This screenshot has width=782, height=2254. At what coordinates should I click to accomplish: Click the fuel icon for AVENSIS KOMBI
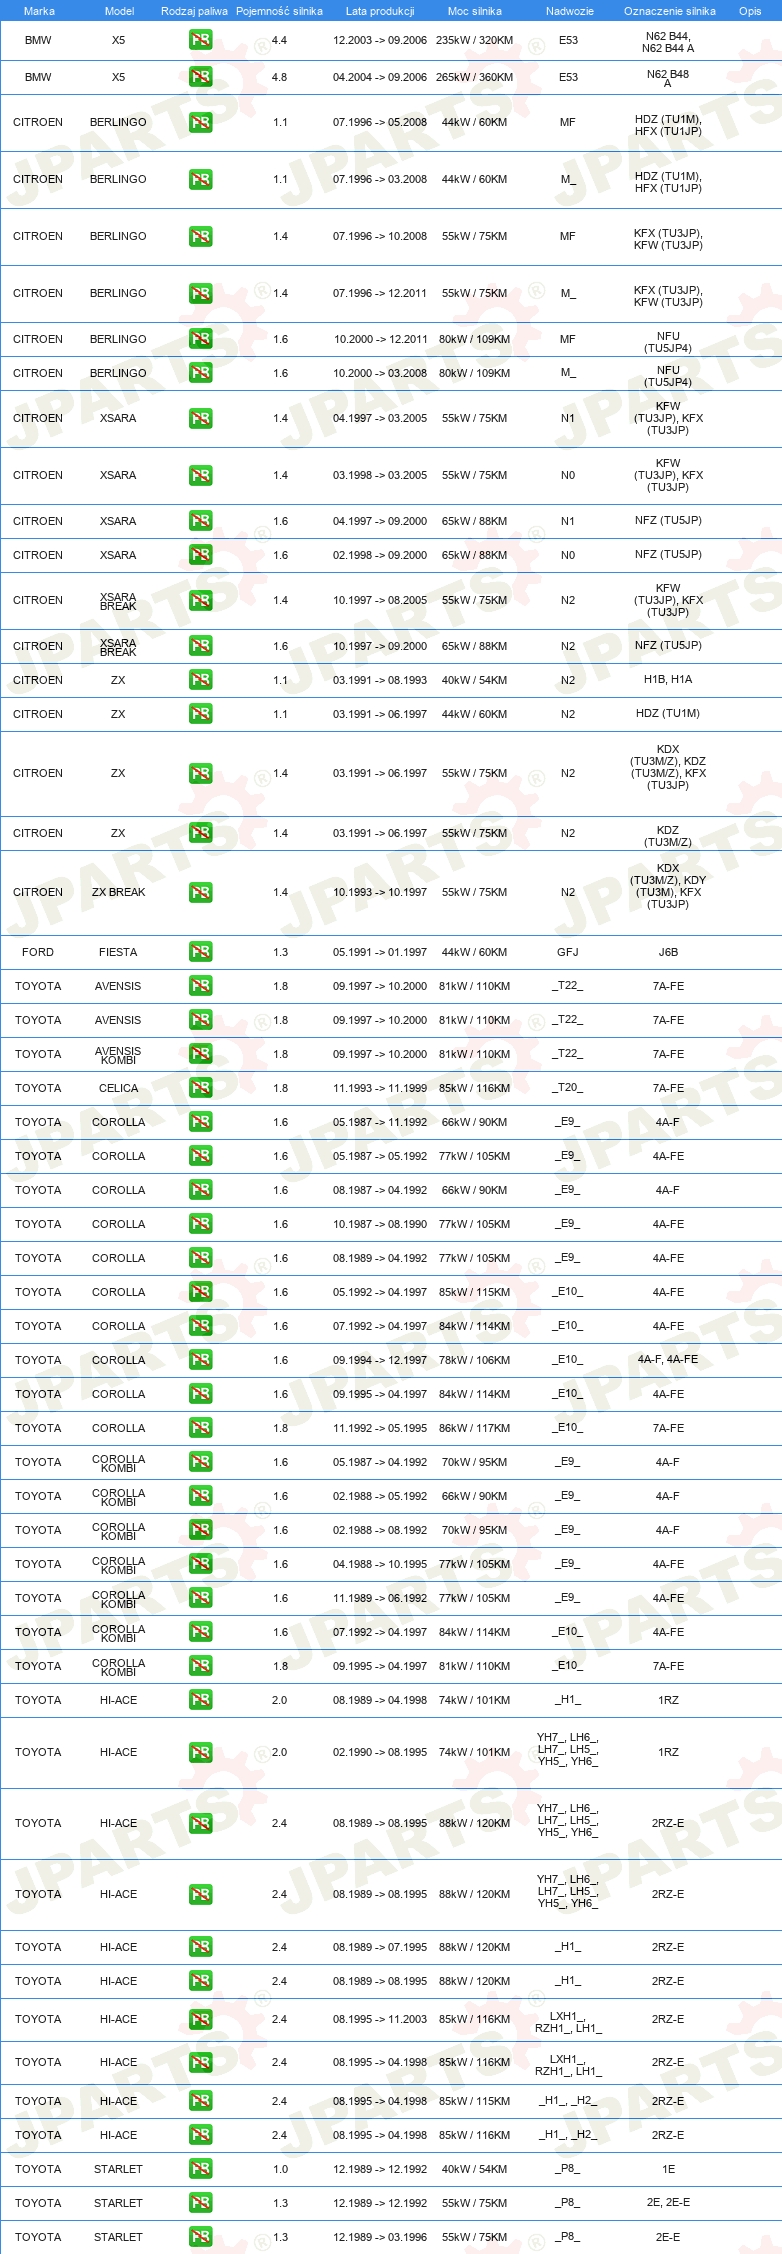(x=200, y=1054)
